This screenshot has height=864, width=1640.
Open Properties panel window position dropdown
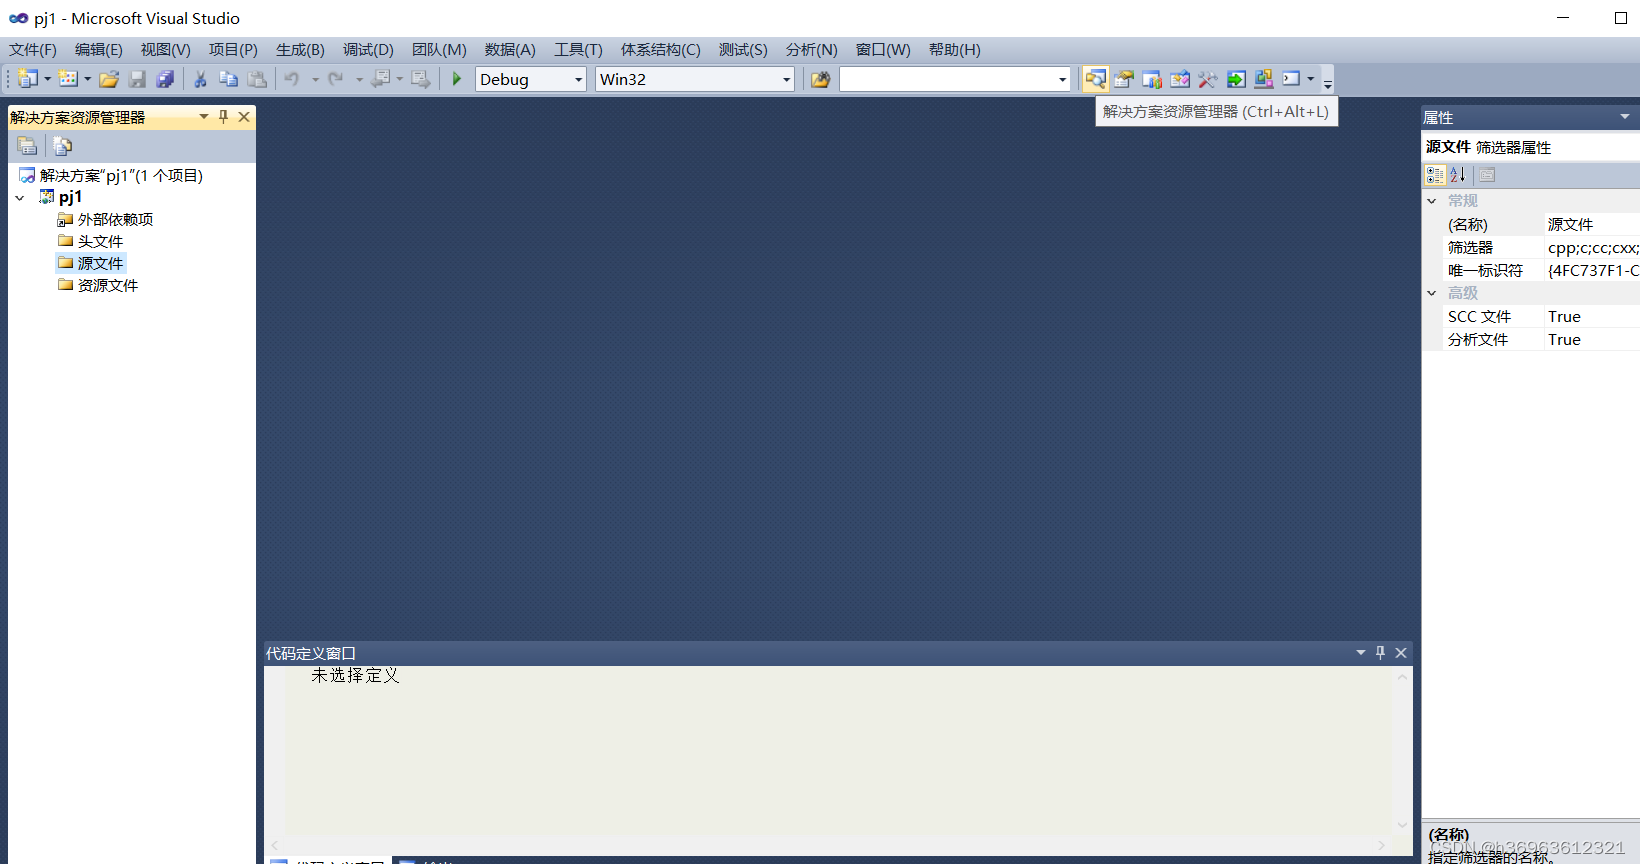coord(1625,117)
